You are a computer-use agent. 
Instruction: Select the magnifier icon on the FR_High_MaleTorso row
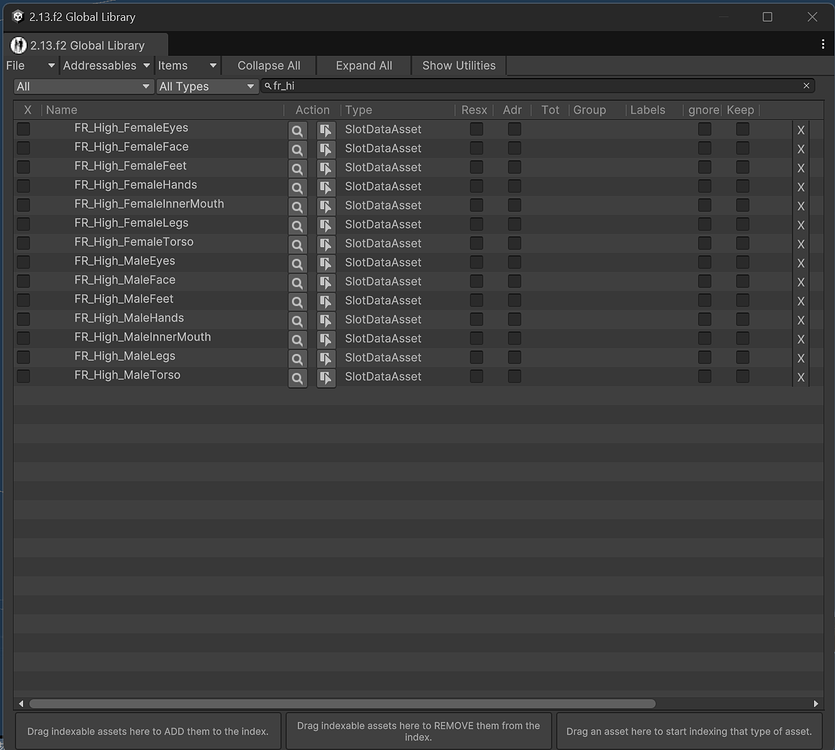click(297, 377)
